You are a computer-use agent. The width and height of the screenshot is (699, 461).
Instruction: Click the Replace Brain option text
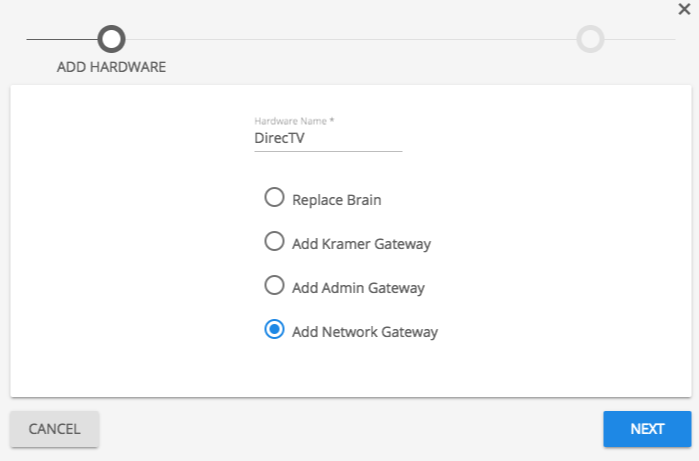336,199
